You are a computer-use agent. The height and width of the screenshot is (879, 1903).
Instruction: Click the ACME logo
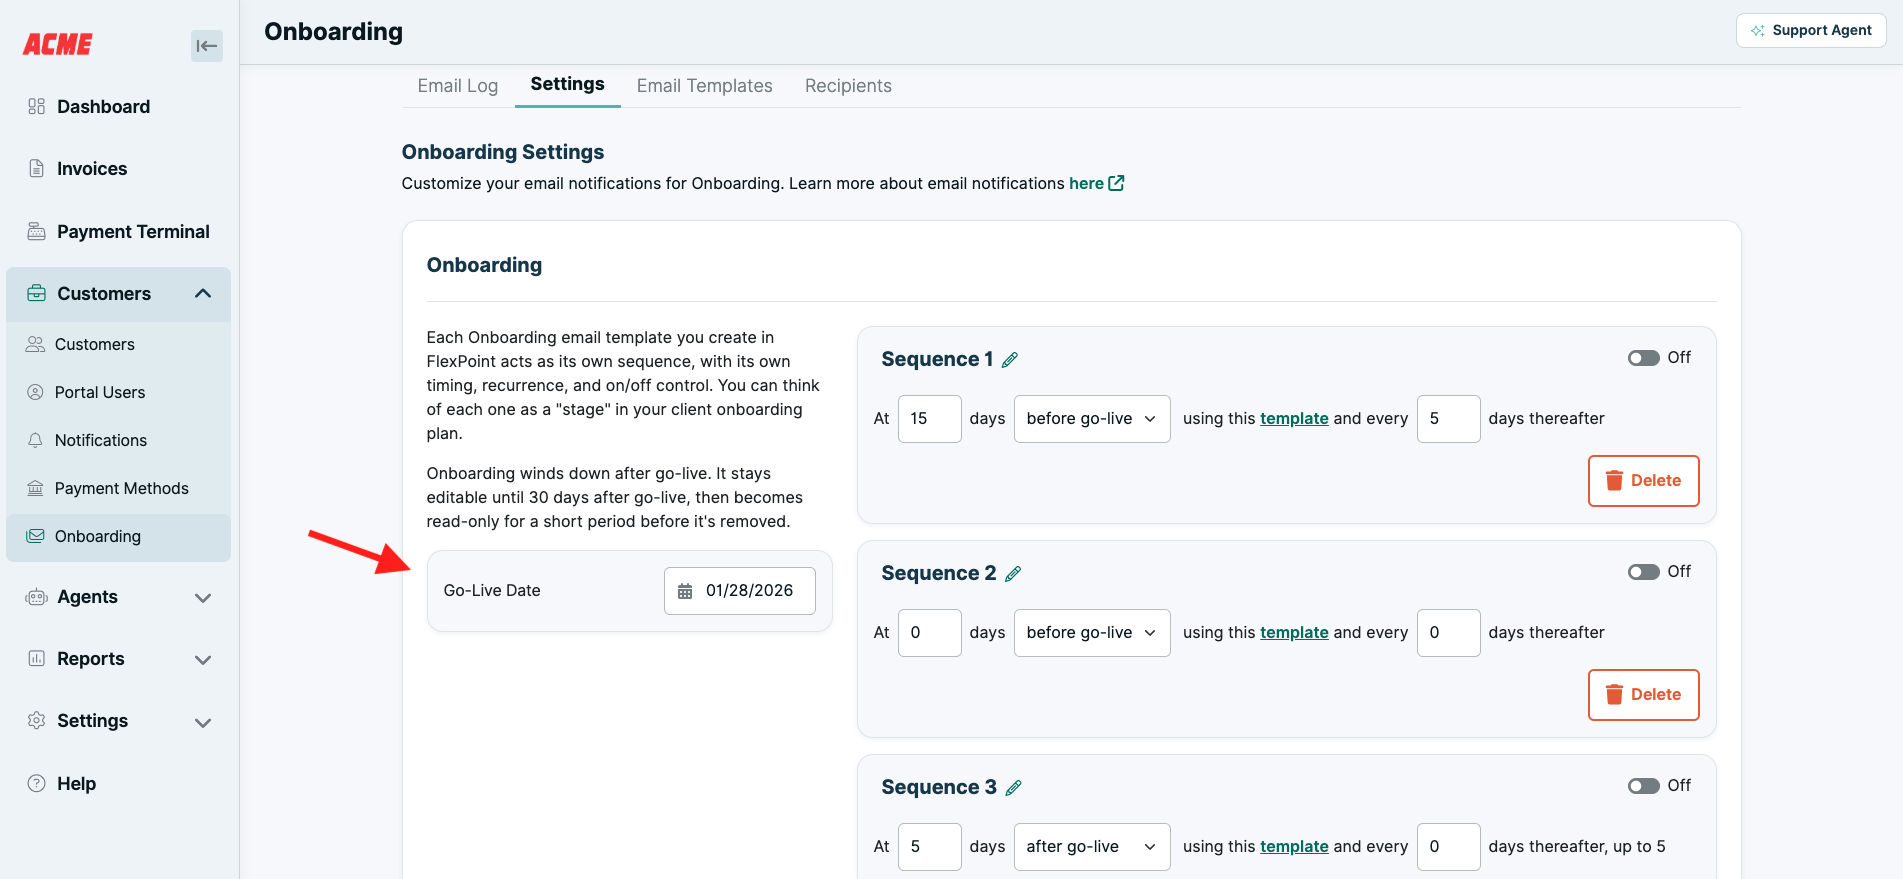[58, 44]
